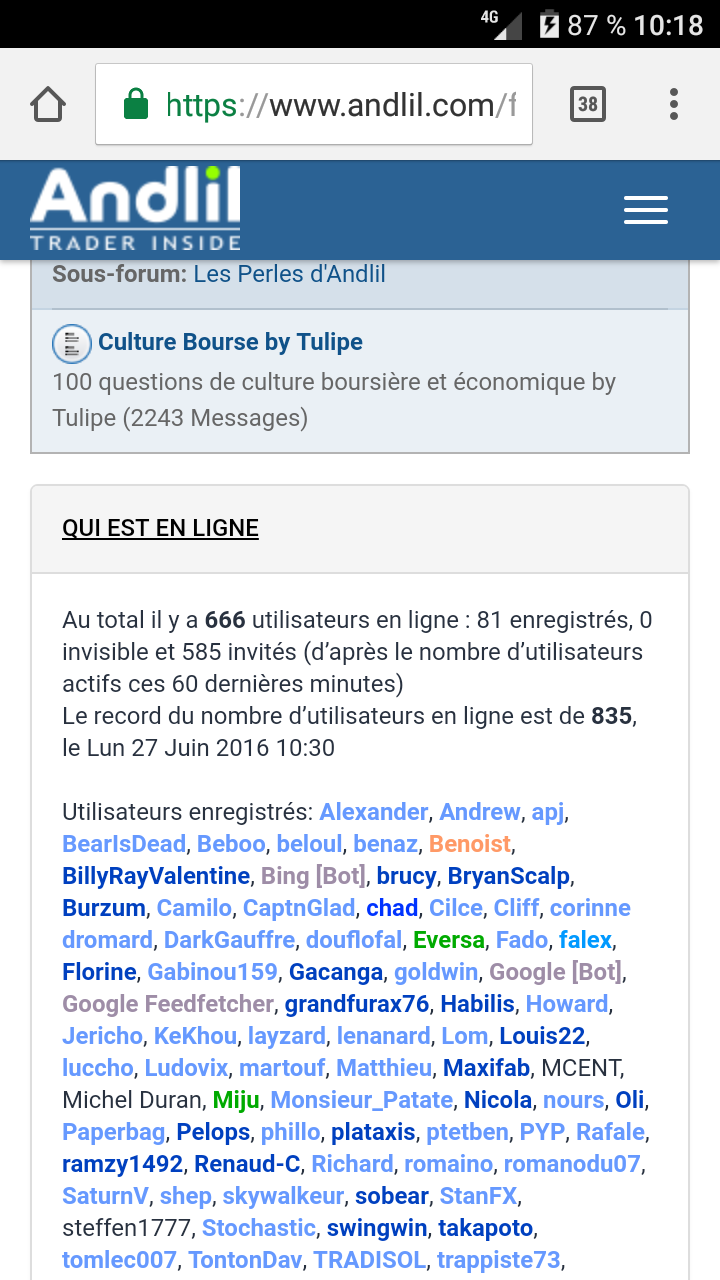Click the Andlil Trader Inside logo
This screenshot has height=1280, width=720.
(x=136, y=210)
